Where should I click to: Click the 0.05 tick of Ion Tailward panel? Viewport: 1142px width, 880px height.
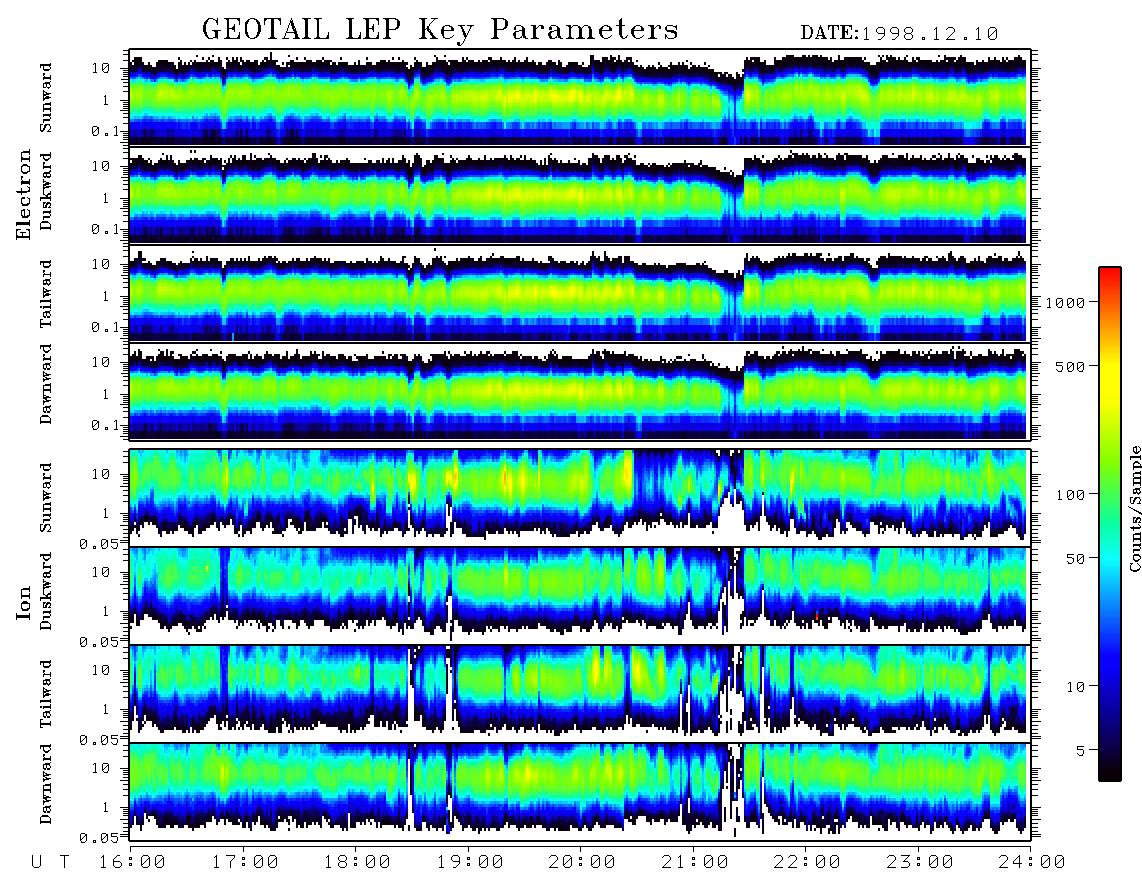coord(99,739)
